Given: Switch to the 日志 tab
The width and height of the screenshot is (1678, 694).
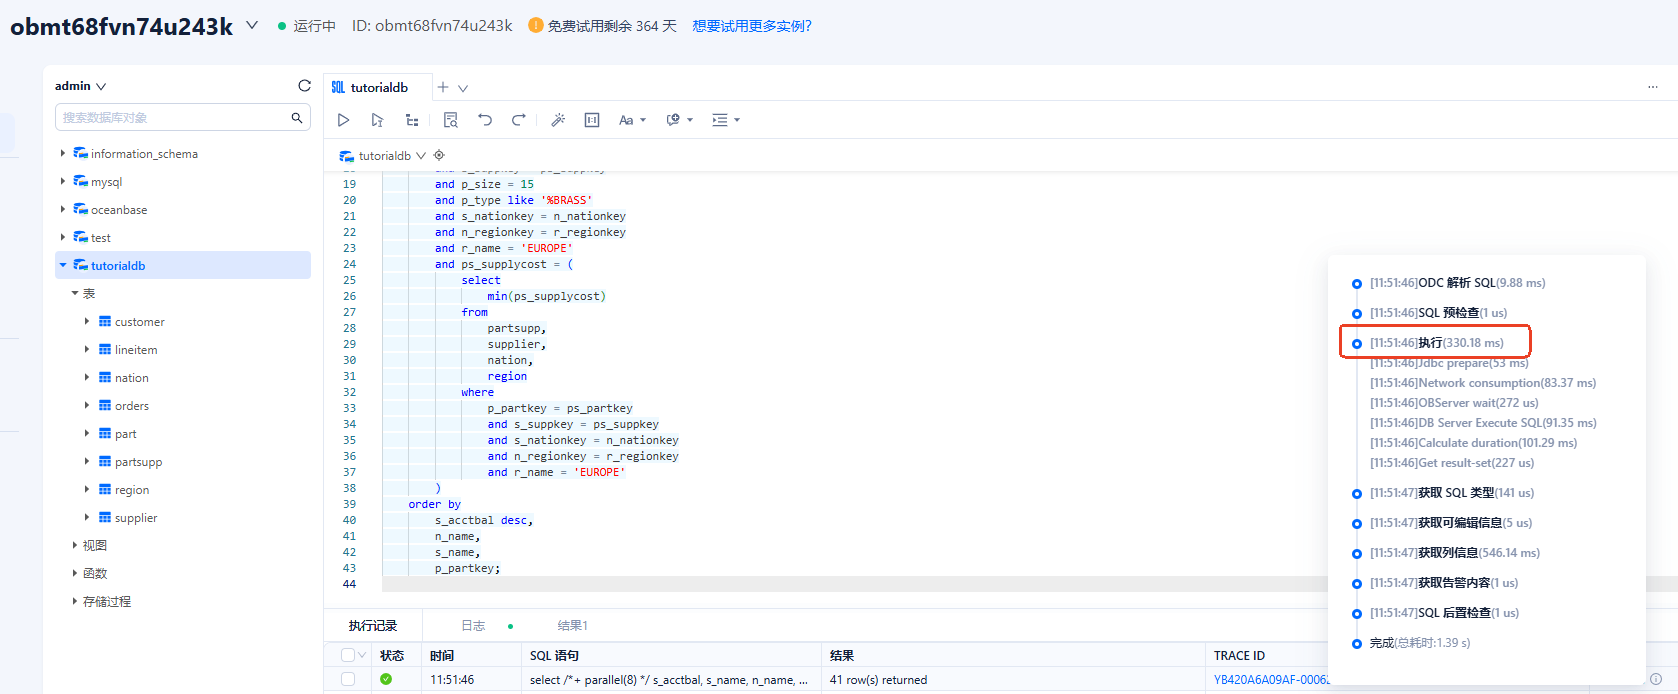Looking at the screenshot, I should 473,626.
